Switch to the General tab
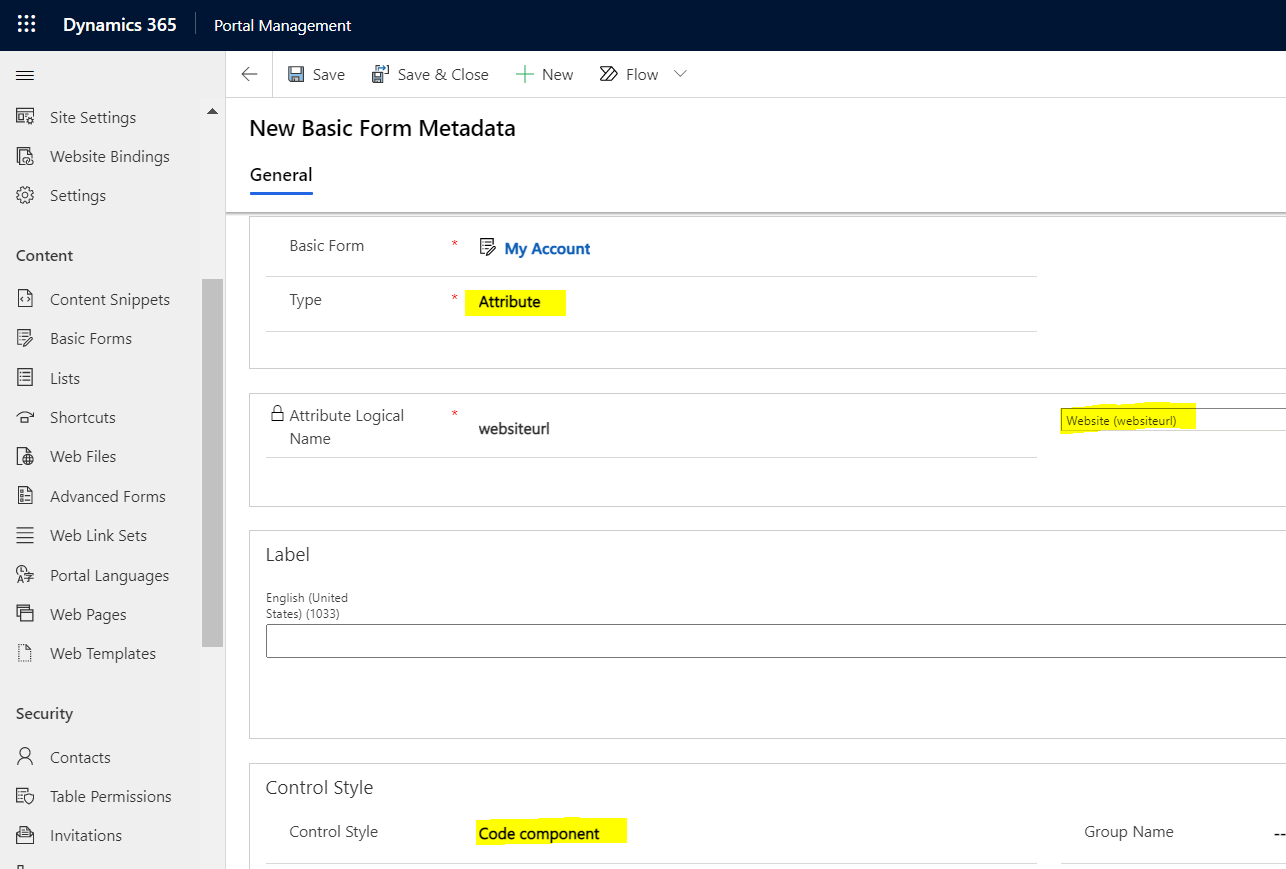1286x869 pixels. click(281, 175)
